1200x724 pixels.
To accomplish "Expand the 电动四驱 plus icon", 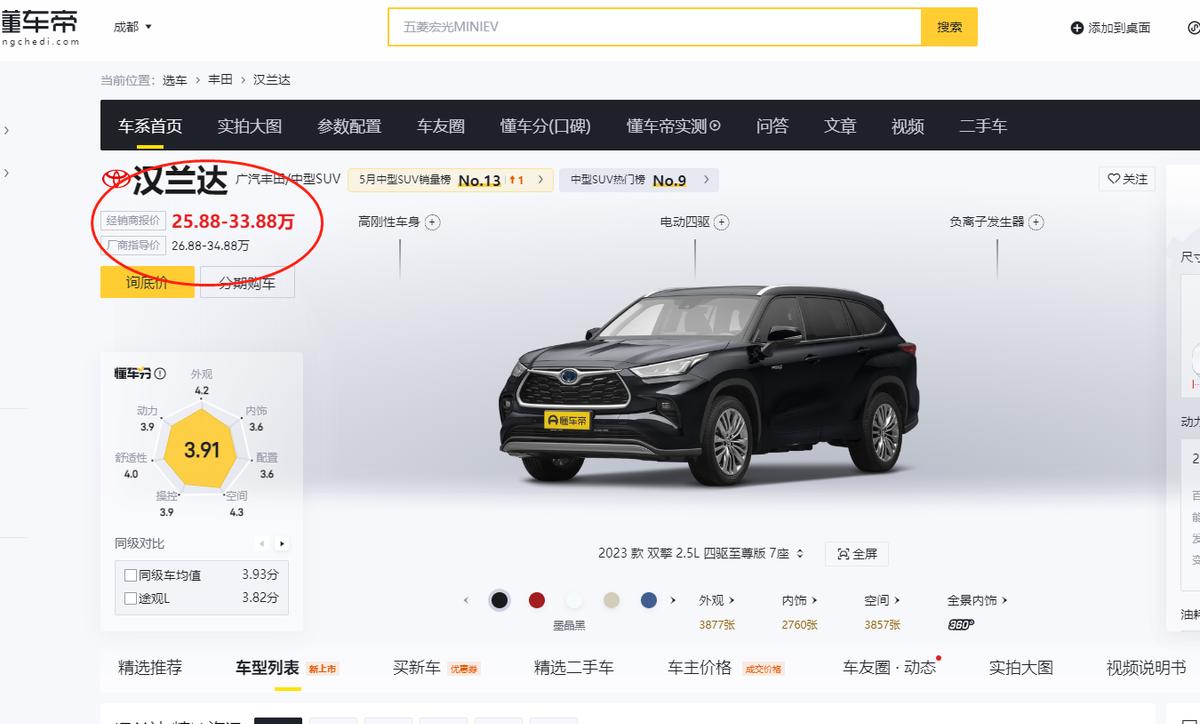I will 721,222.
